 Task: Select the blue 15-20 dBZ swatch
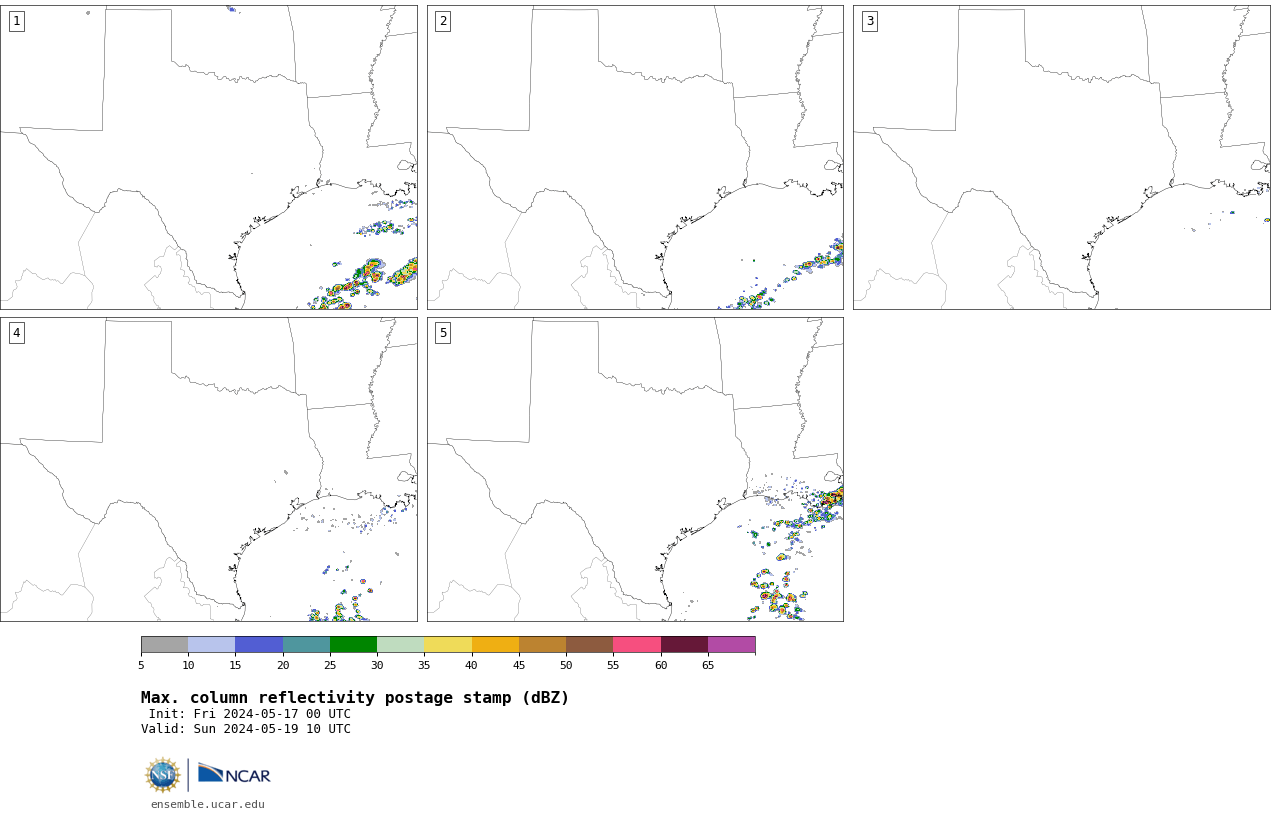tap(259, 644)
